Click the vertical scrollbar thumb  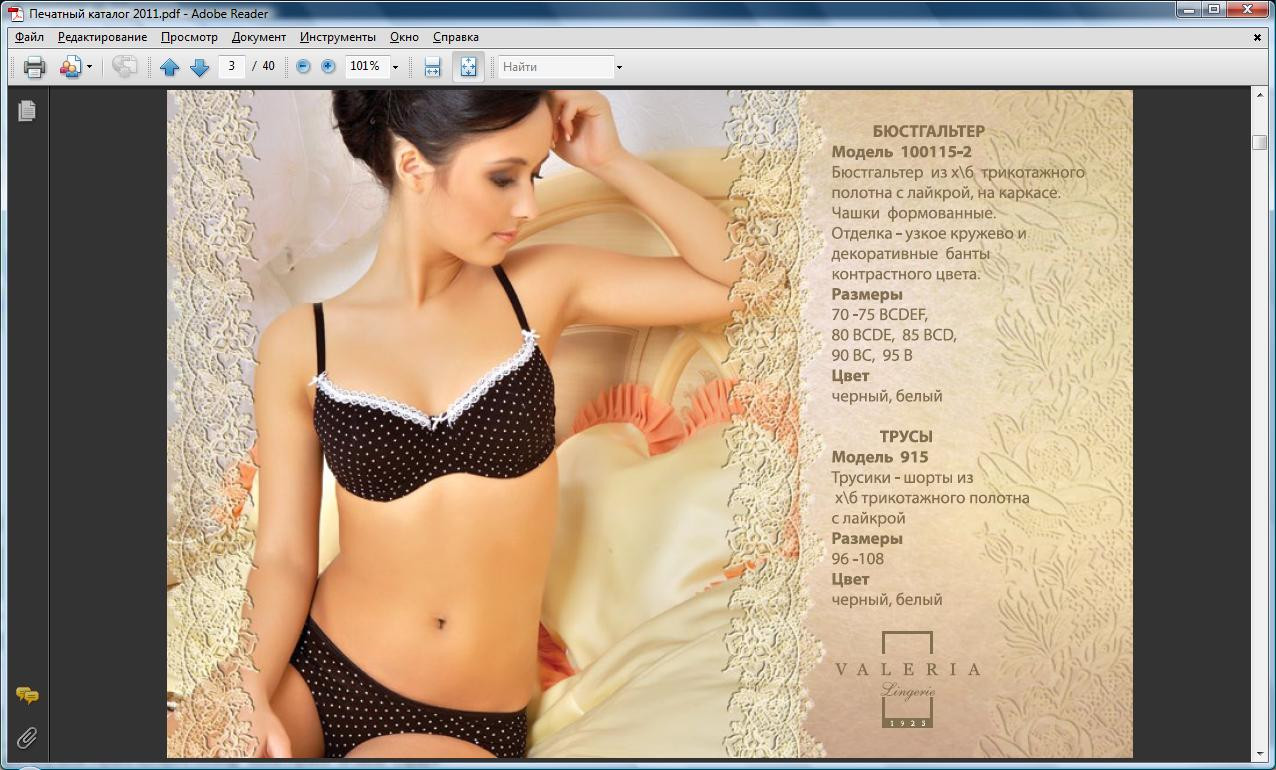1260,143
